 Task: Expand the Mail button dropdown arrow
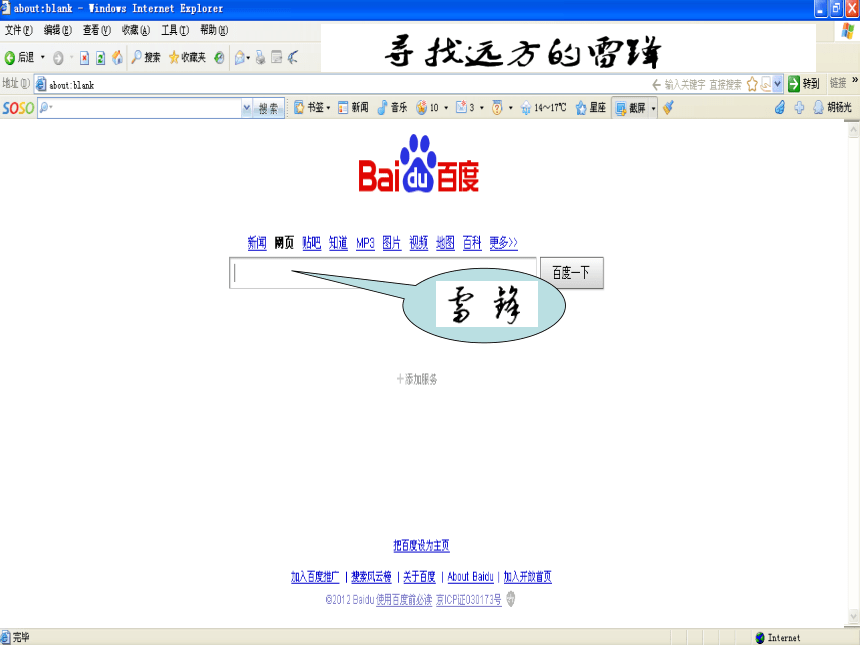coord(248,58)
